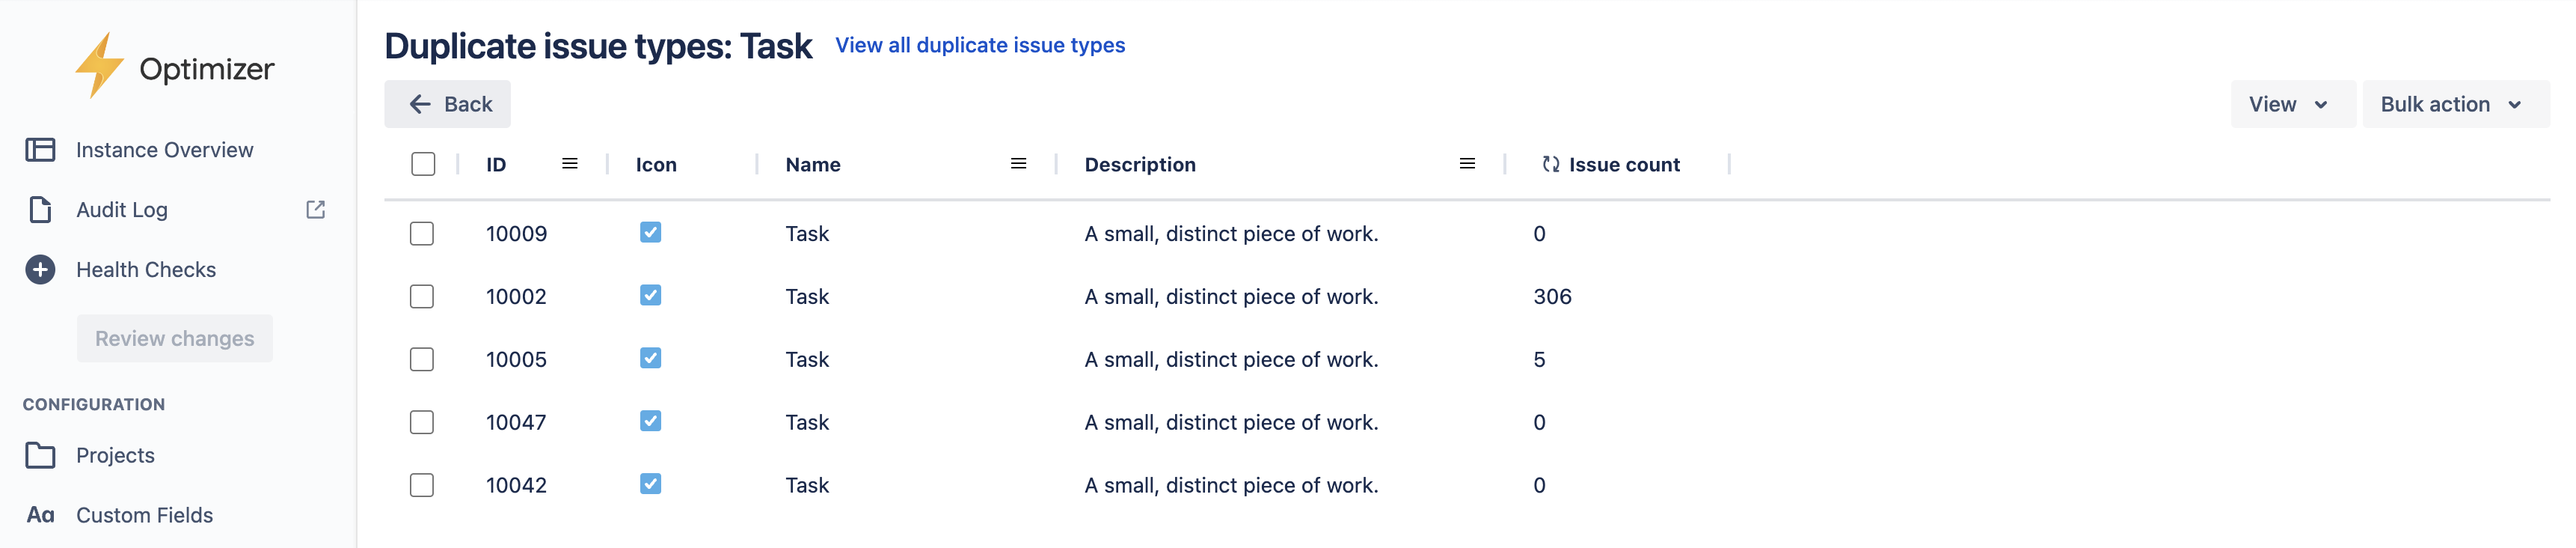Follow the View all duplicate issue types link

click(979, 45)
